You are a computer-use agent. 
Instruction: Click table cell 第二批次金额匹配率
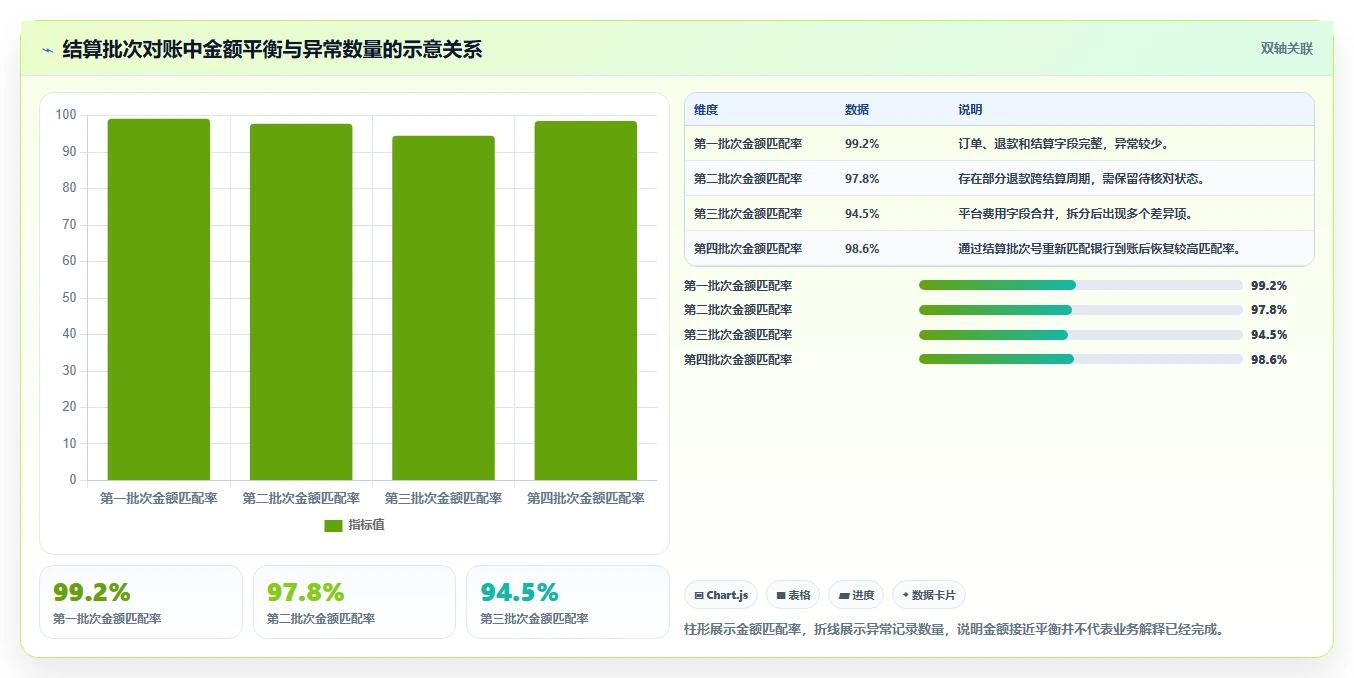tap(748, 179)
